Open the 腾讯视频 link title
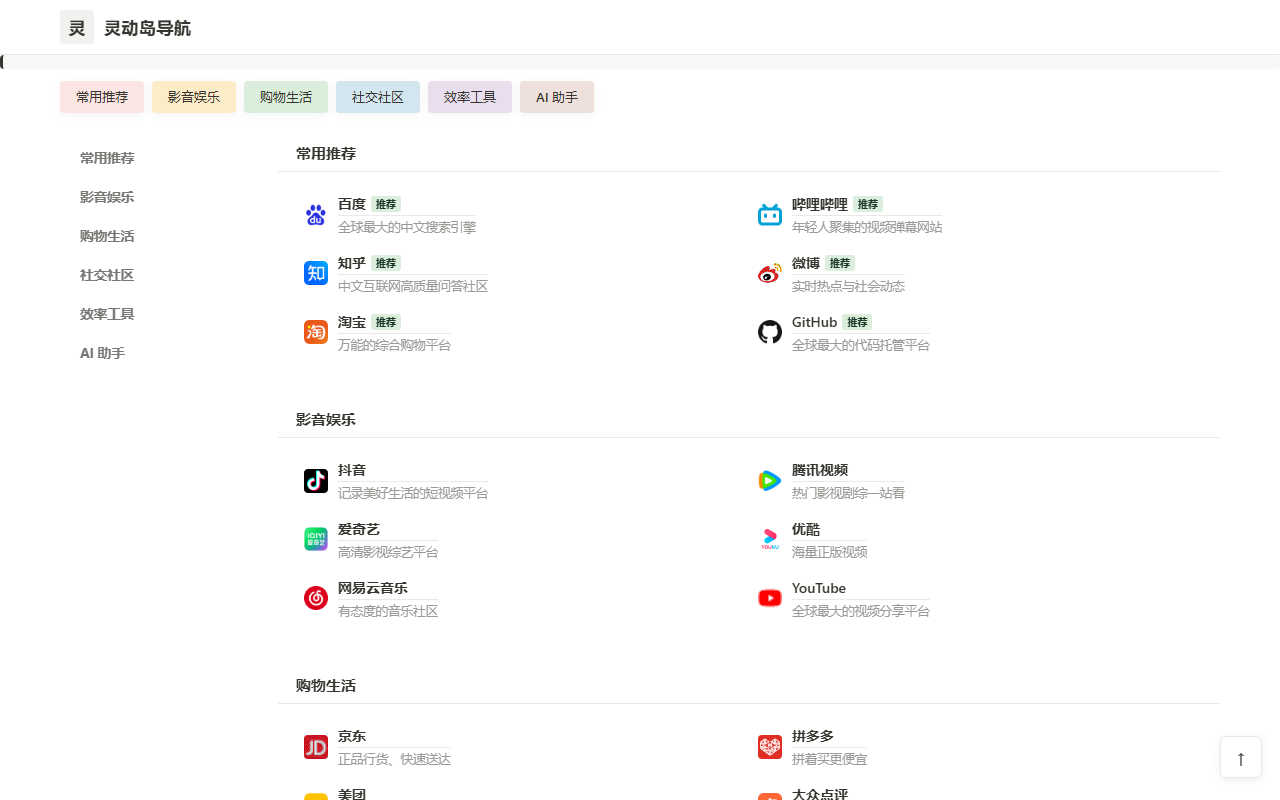The height and width of the screenshot is (800, 1280). point(820,470)
